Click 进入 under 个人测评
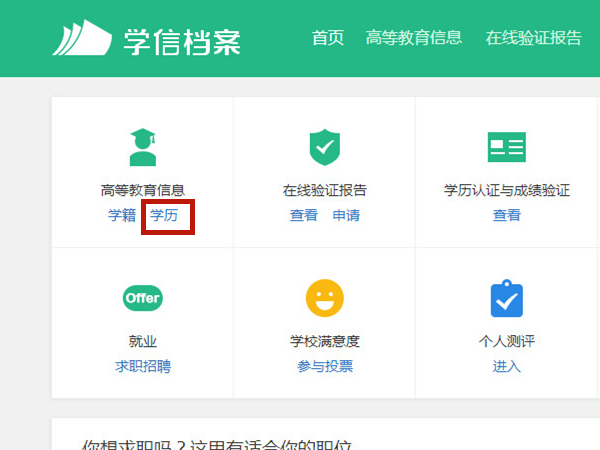The image size is (600, 450). [506, 366]
